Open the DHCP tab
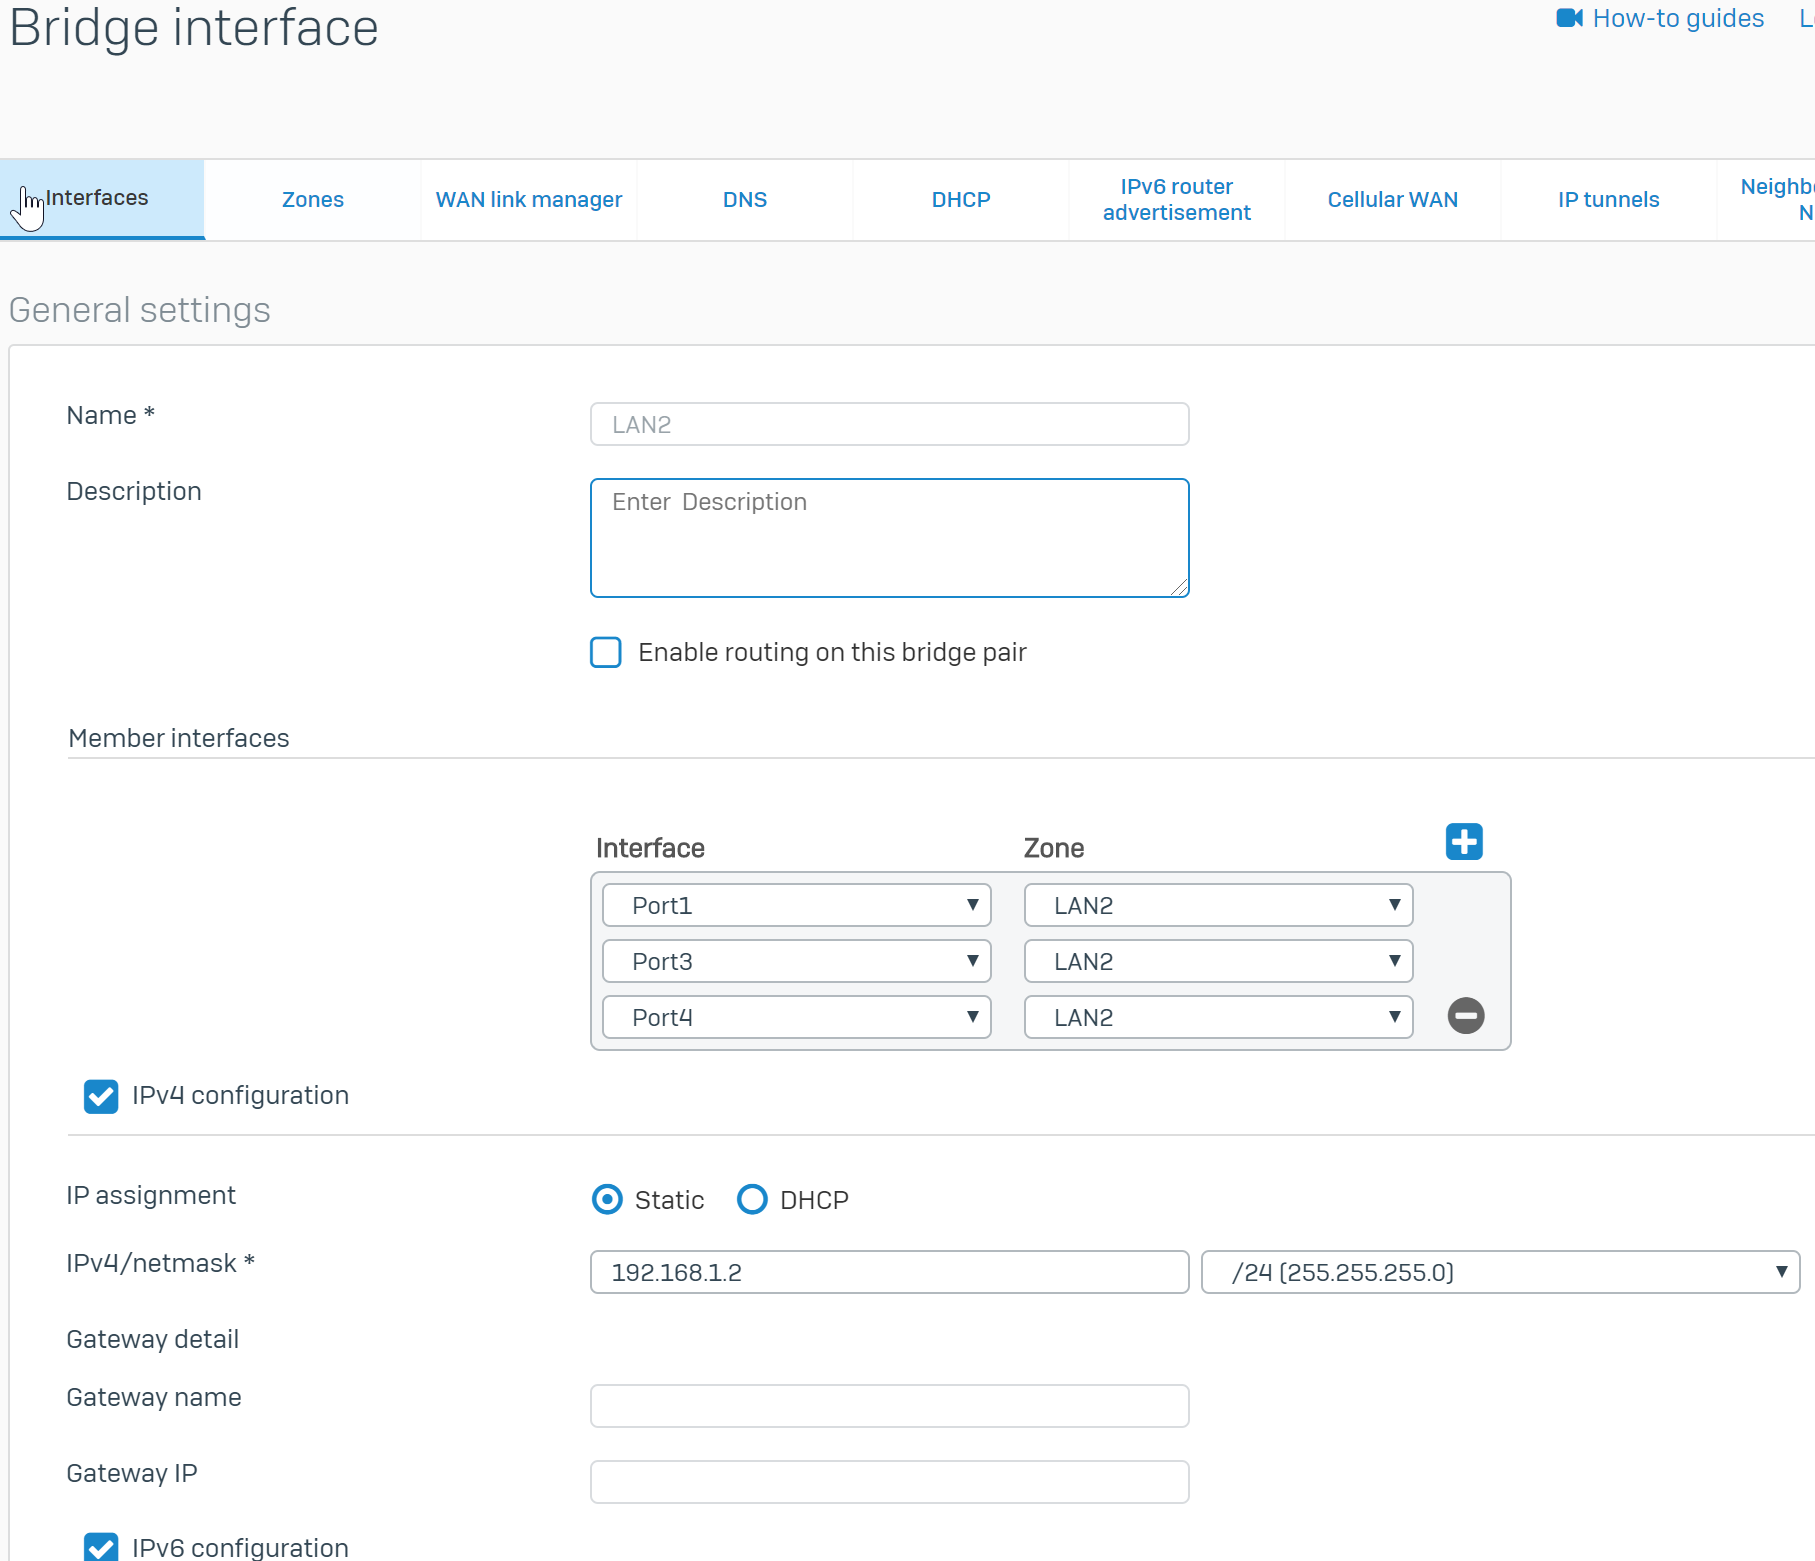This screenshot has width=1815, height=1561. [x=961, y=200]
